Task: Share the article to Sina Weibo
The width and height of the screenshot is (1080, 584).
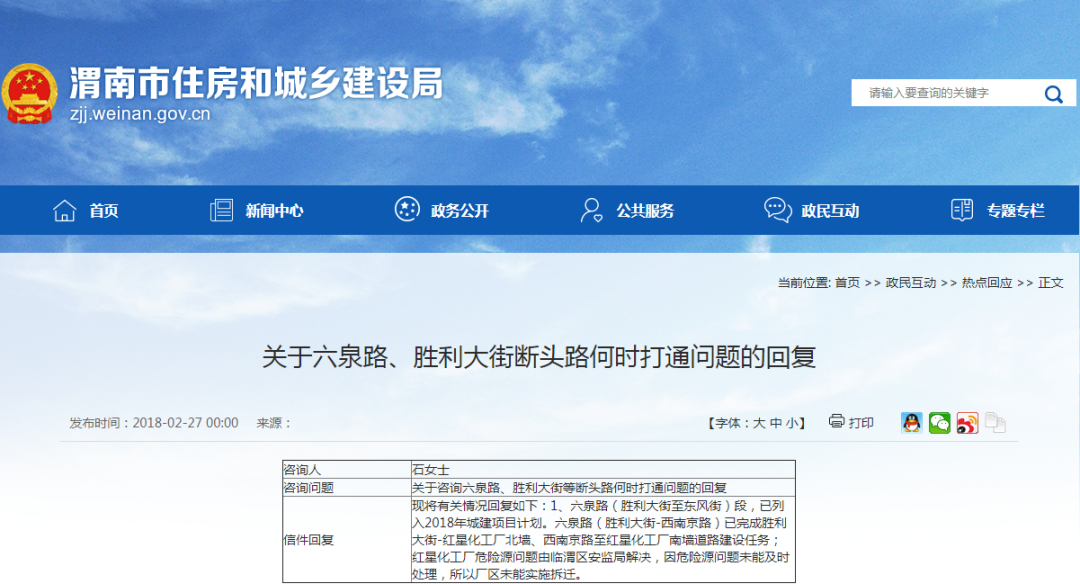Action: pyautogui.click(x=967, y=423)
